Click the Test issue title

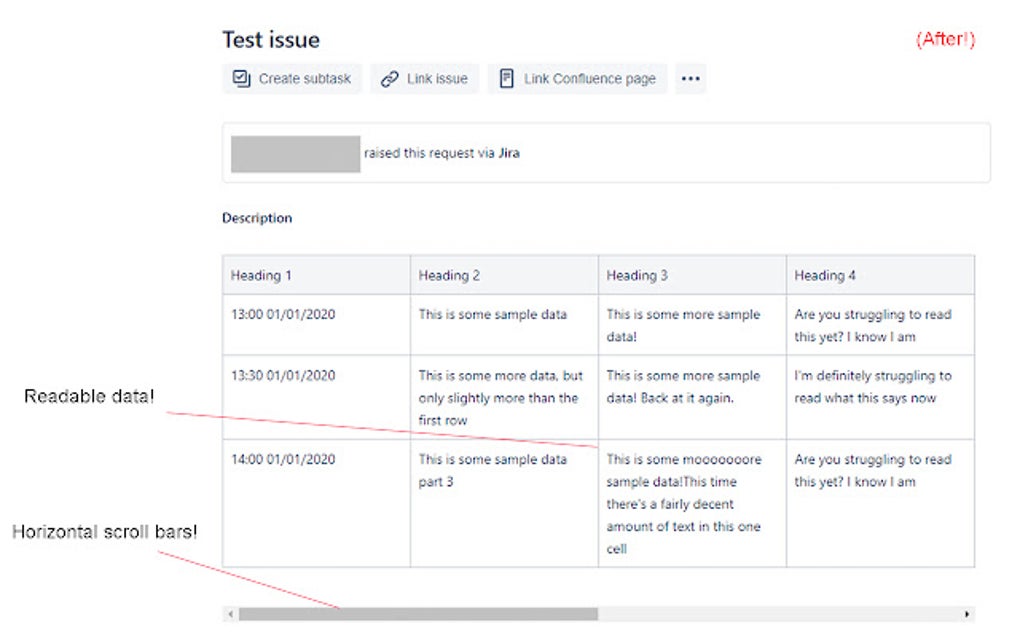[270, 39]
